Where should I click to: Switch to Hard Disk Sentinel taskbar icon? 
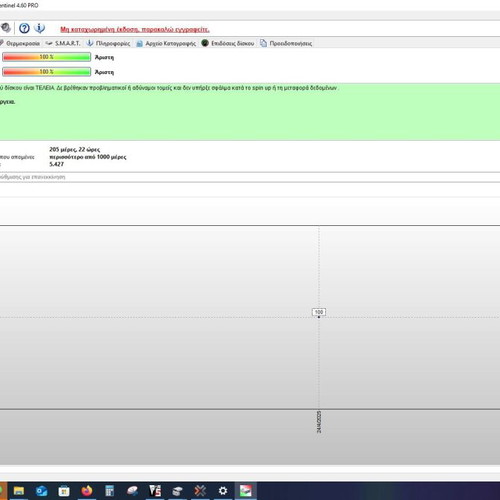[x=246, y=491]
